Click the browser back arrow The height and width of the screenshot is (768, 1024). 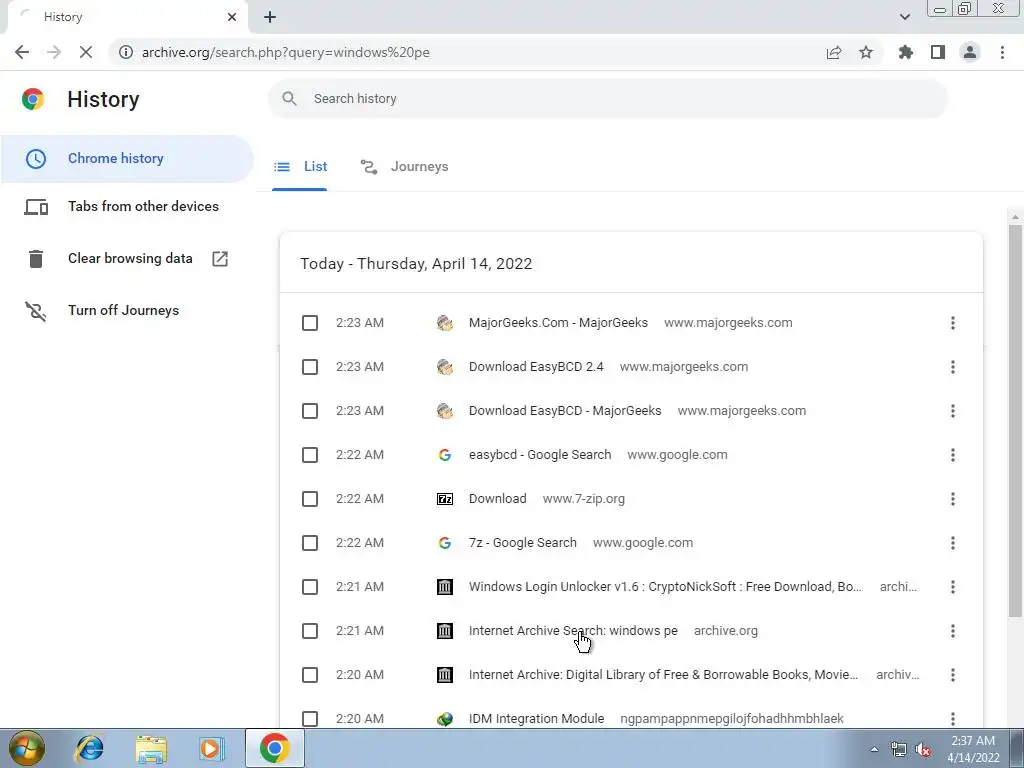(x=22, y=52)
